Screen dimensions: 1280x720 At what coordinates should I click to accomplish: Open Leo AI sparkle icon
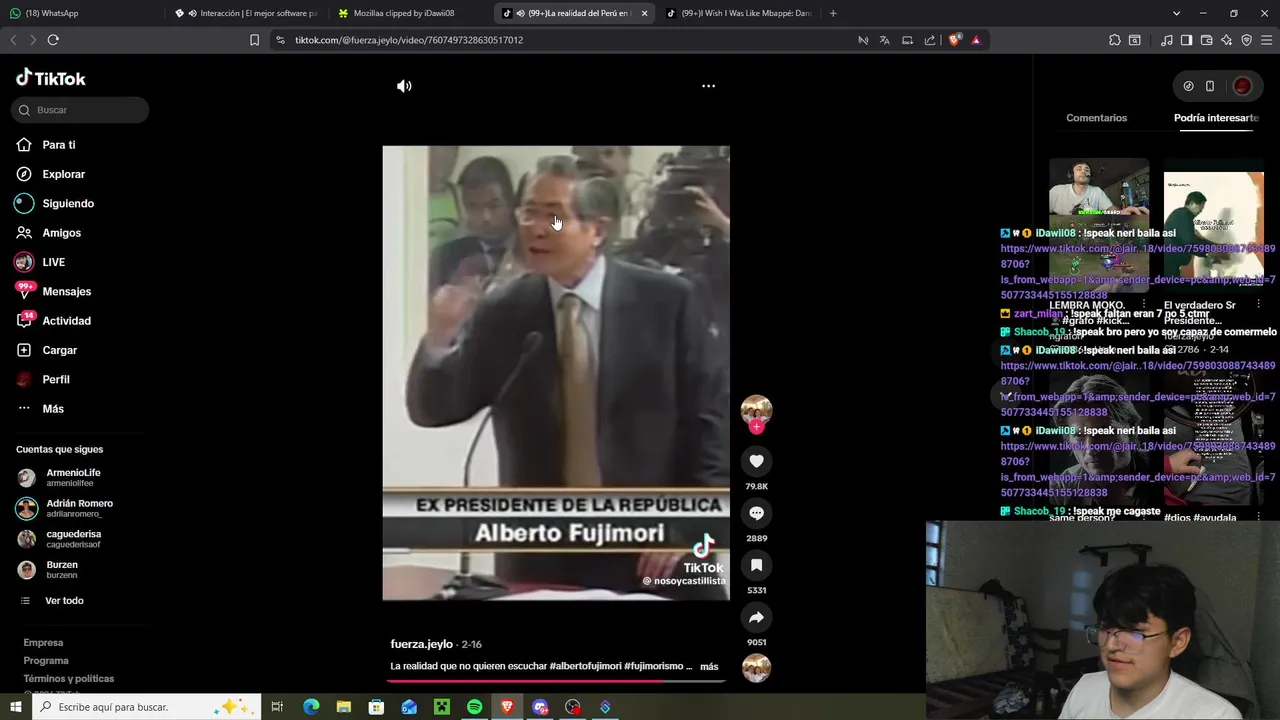coord(1226,40)
